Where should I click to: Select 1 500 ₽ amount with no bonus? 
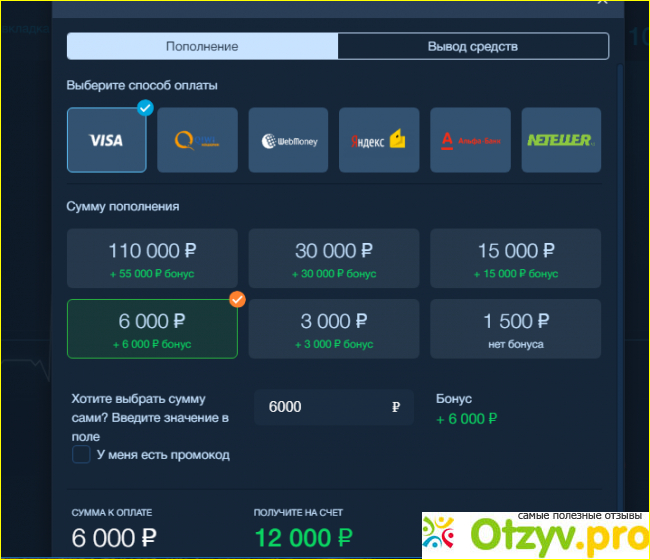[x=515, y=328]
